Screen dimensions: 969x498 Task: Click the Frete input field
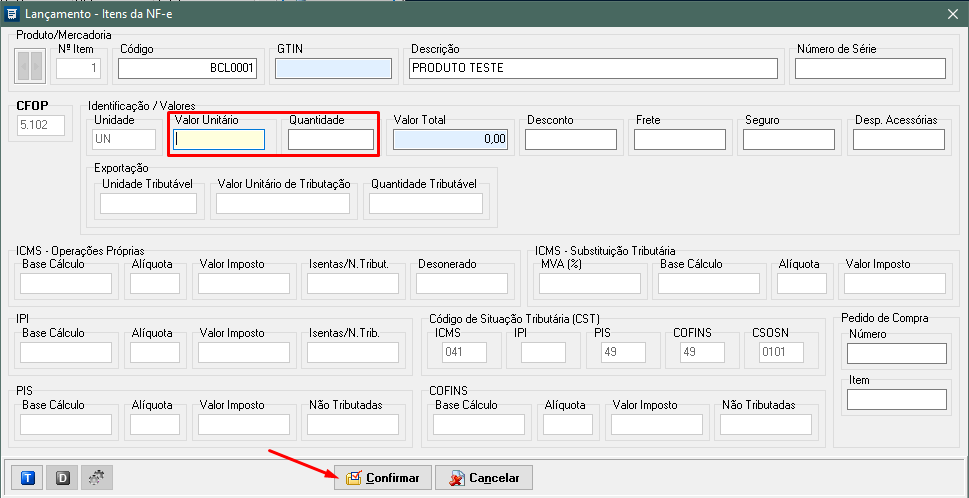pos(679,140)
